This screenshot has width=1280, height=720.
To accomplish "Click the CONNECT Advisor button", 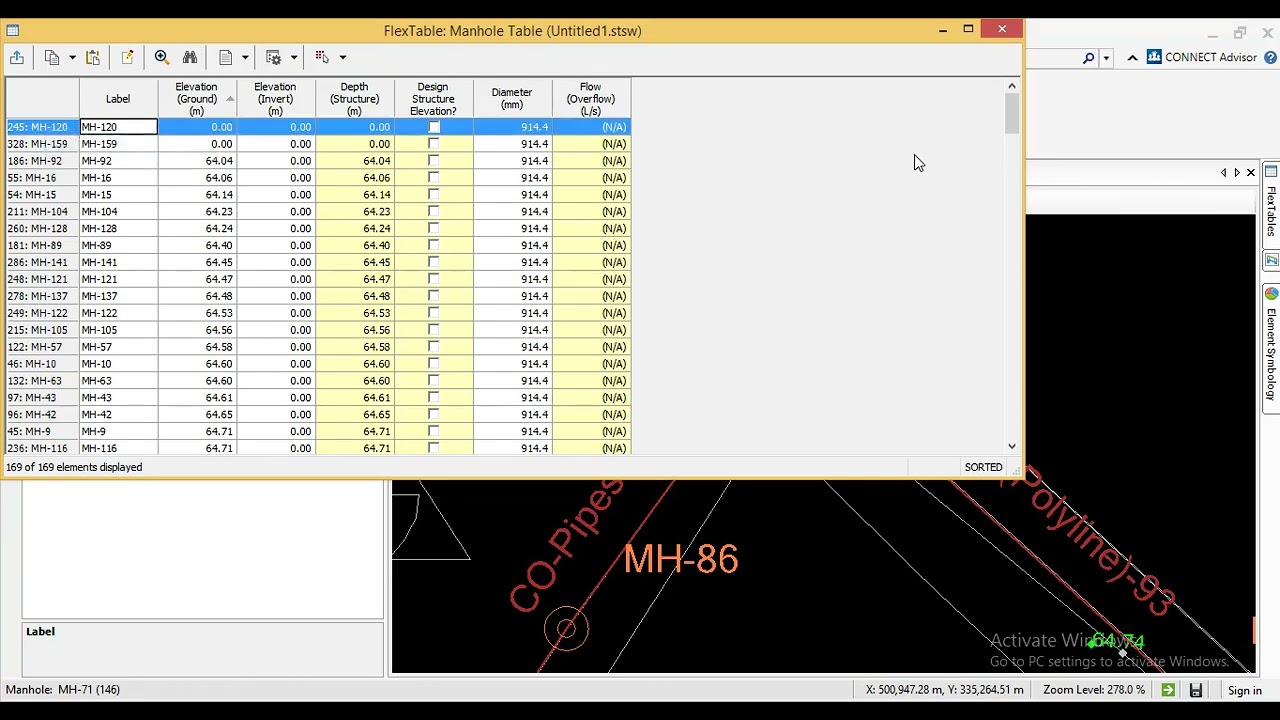I will (1201, 58).
